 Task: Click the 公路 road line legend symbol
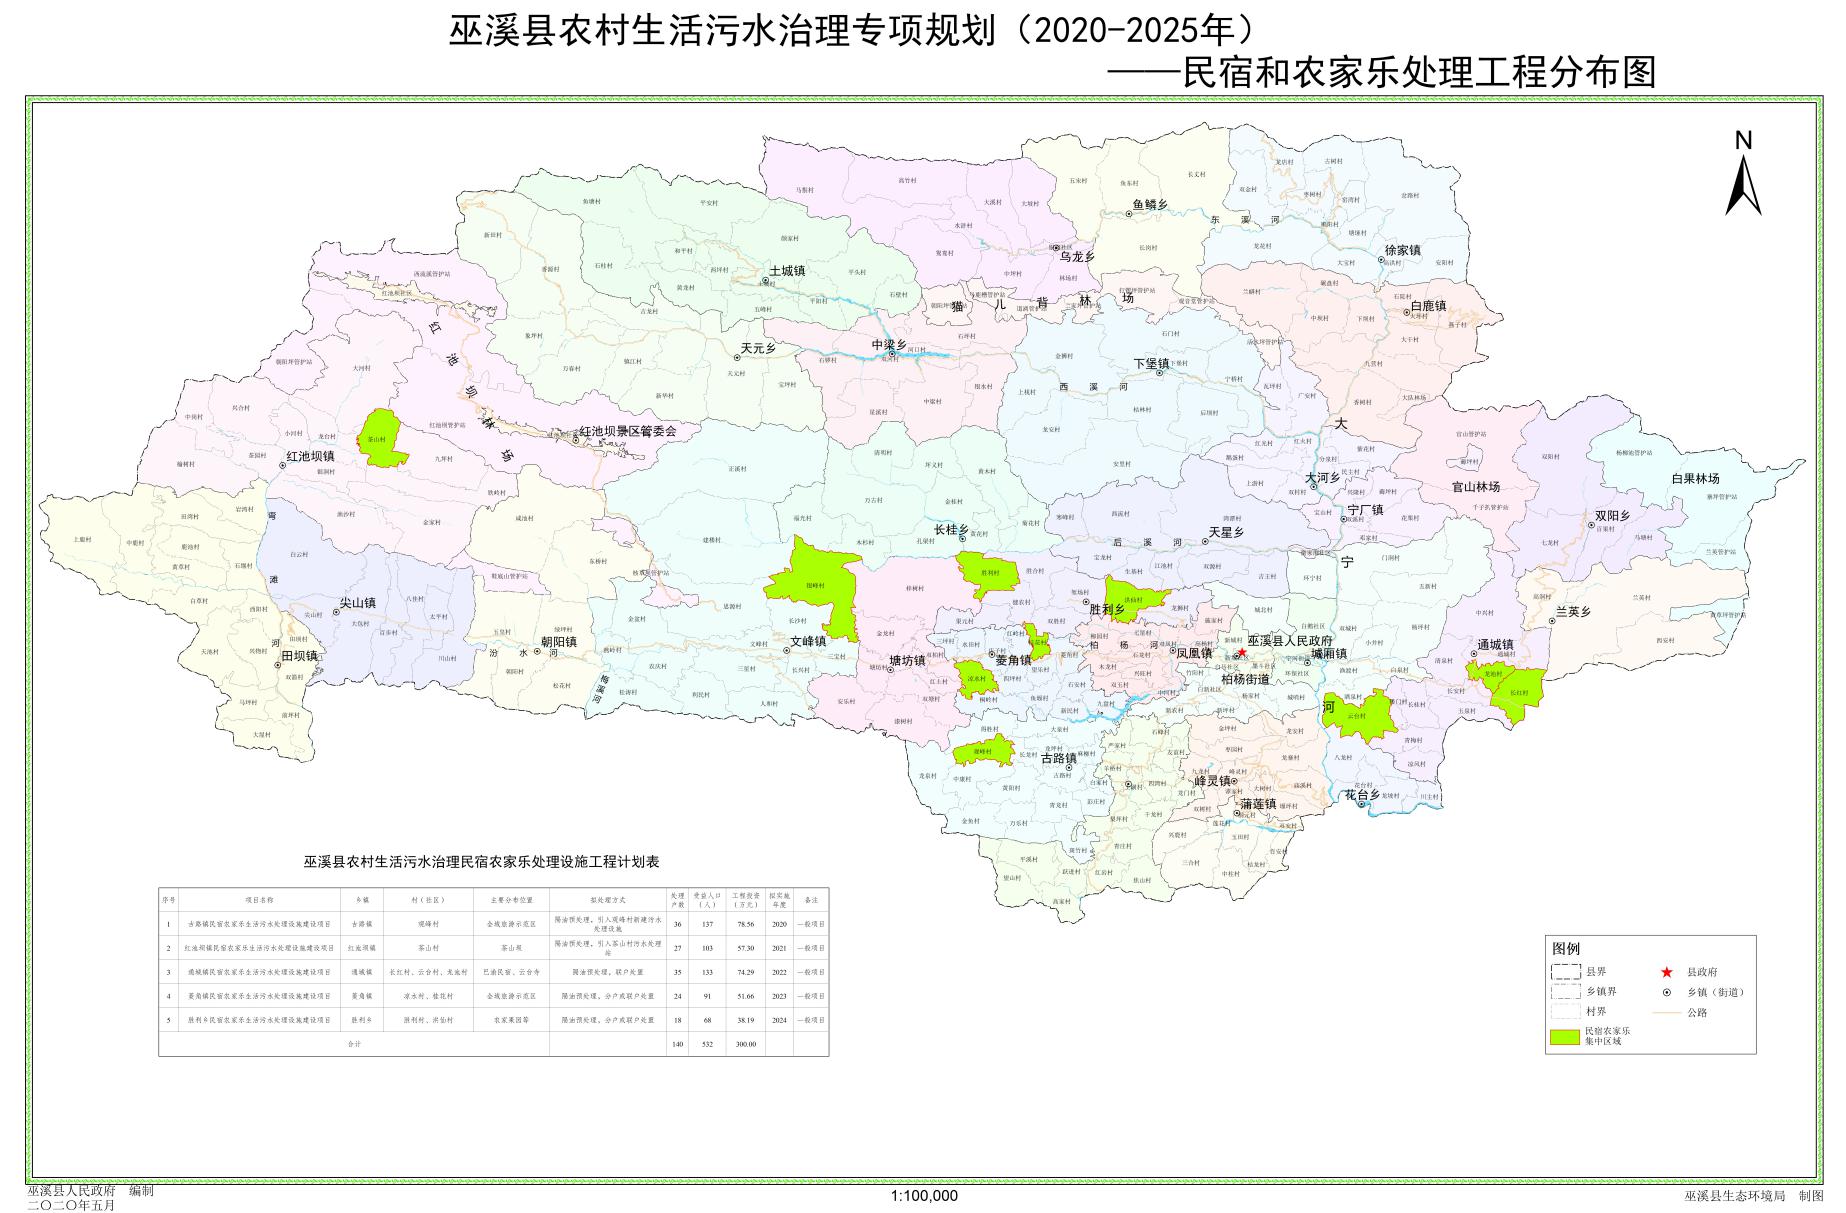point(1666,1013)
